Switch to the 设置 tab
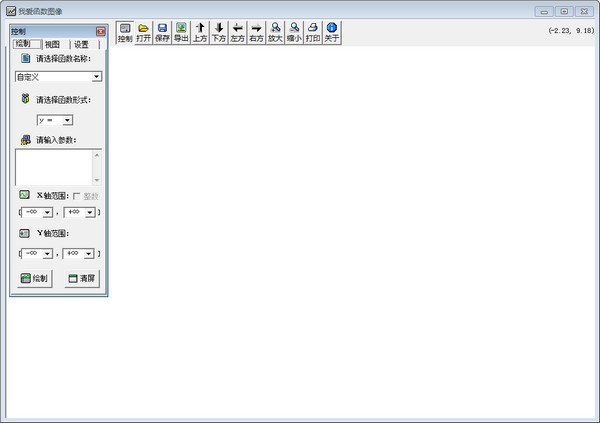 [81, 45]
